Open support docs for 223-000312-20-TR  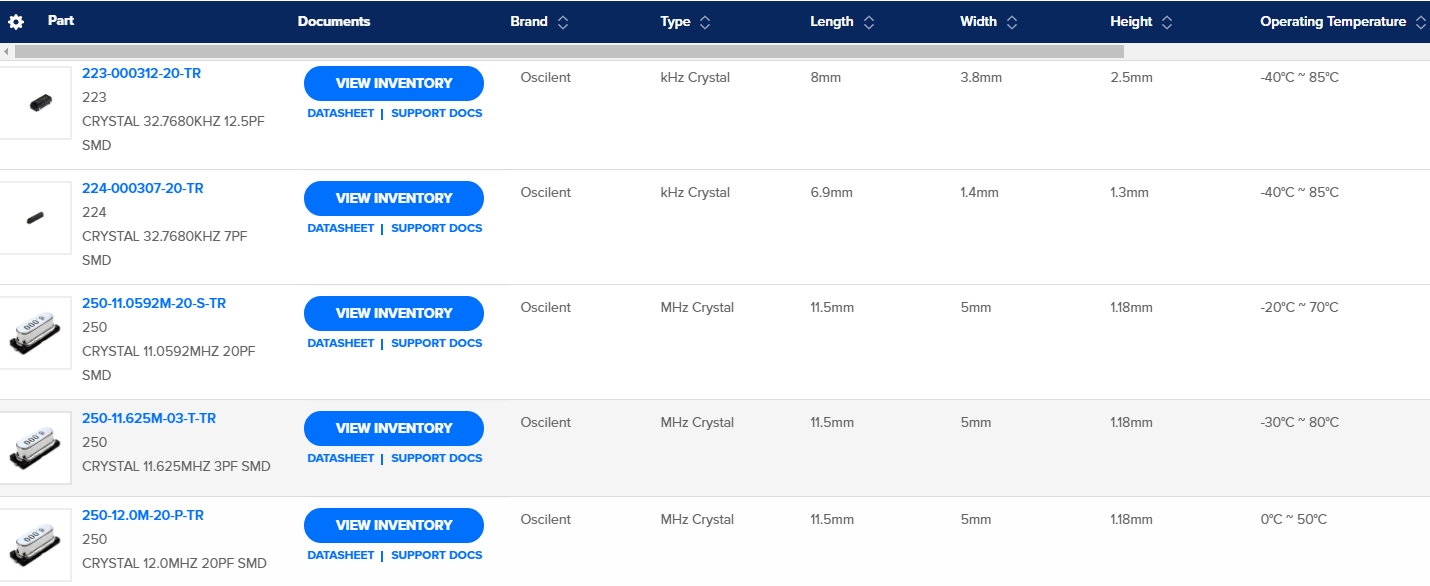[436, 113]
